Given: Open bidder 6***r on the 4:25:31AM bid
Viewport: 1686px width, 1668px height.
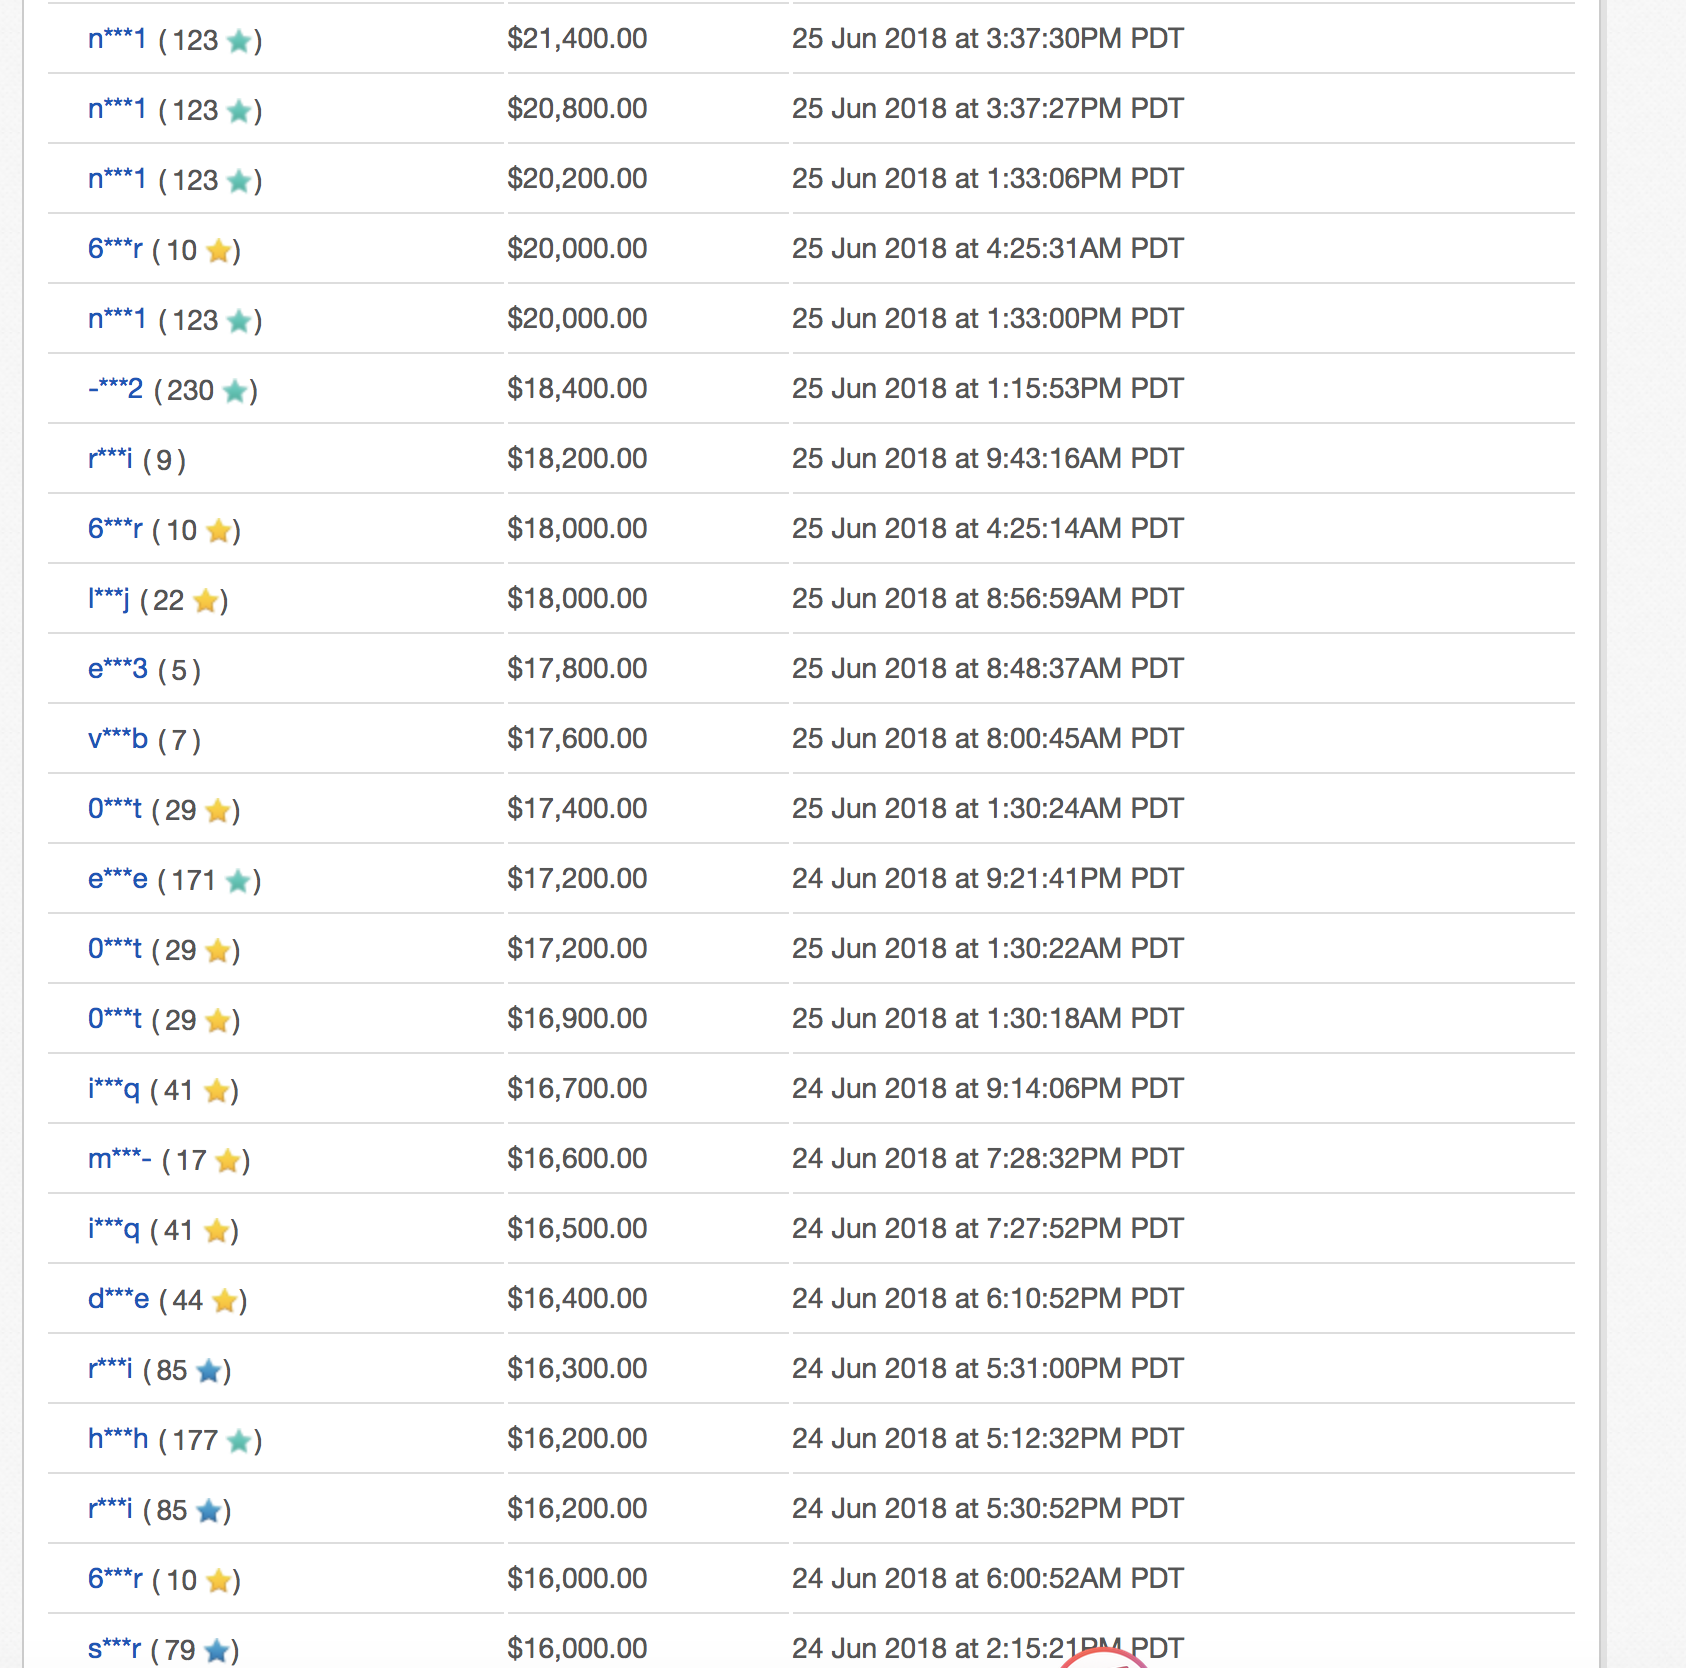Looking at the screenshot, I should [115, 249].
